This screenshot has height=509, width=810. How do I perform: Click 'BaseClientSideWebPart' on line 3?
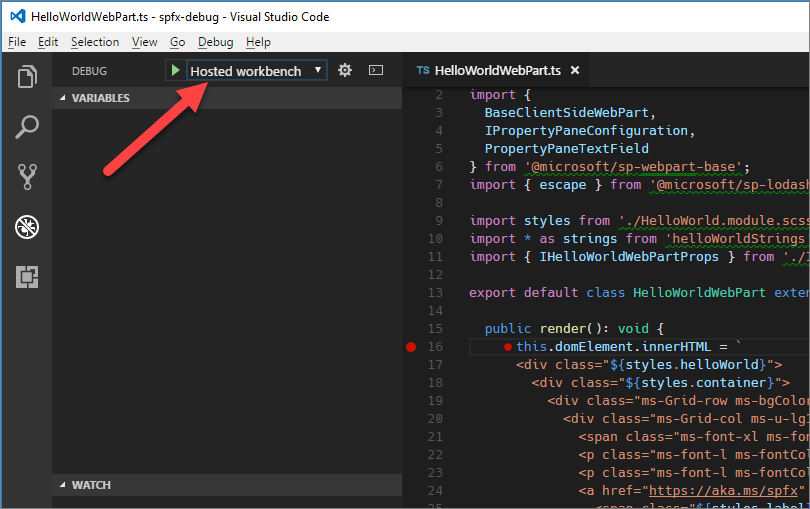[x=567, y=113]
